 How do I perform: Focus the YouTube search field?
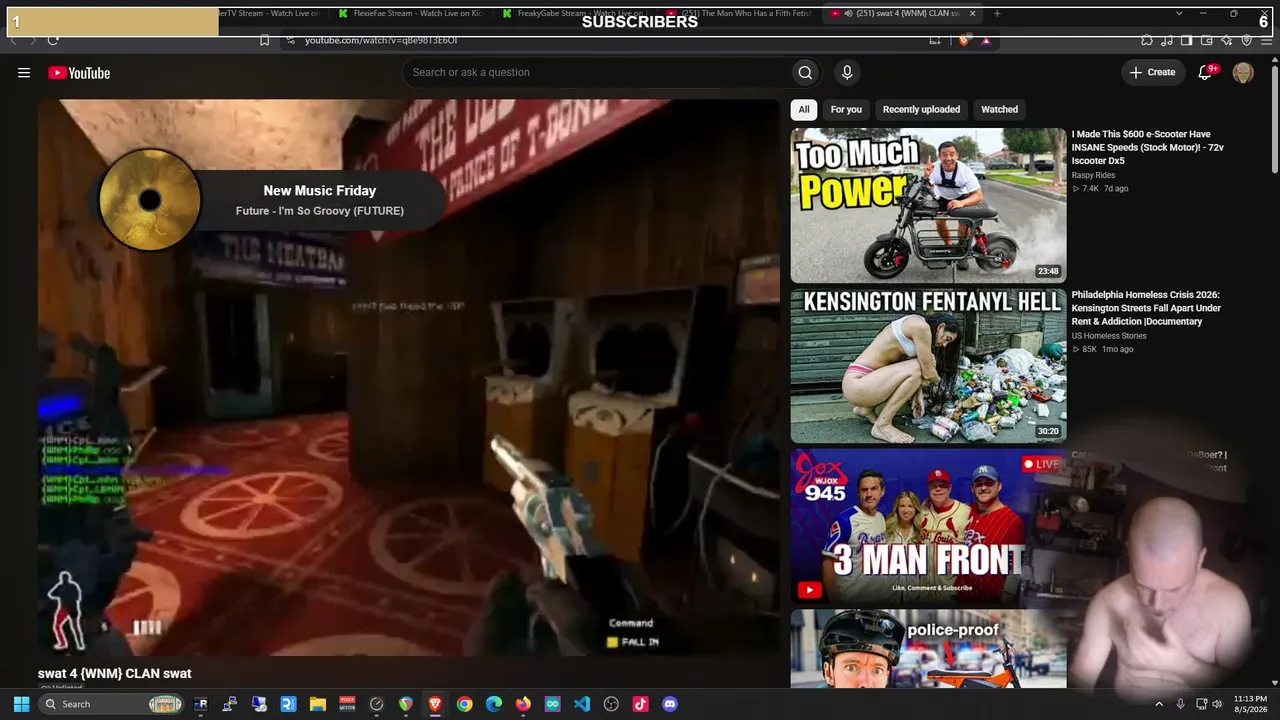tap(596, 72)
